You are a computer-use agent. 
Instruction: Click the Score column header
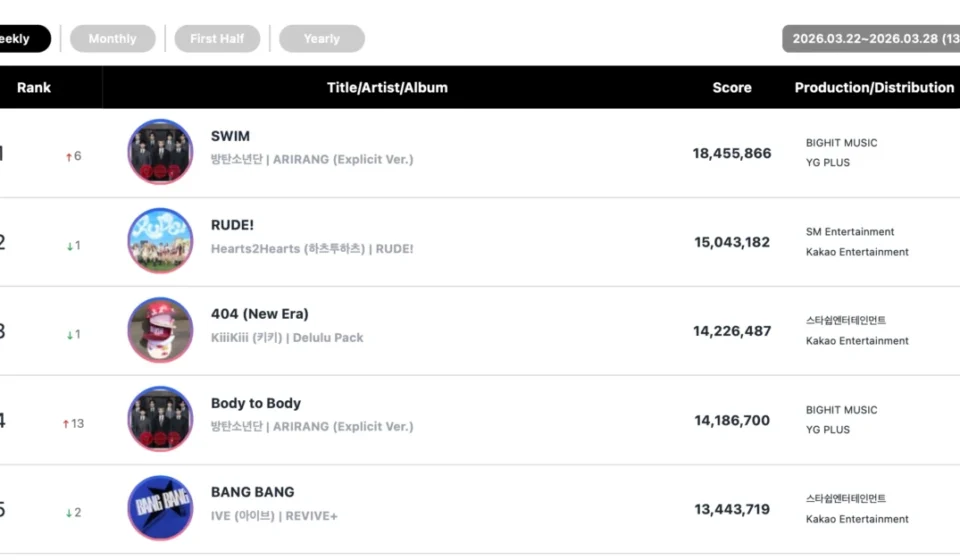(x=731, y=88)
